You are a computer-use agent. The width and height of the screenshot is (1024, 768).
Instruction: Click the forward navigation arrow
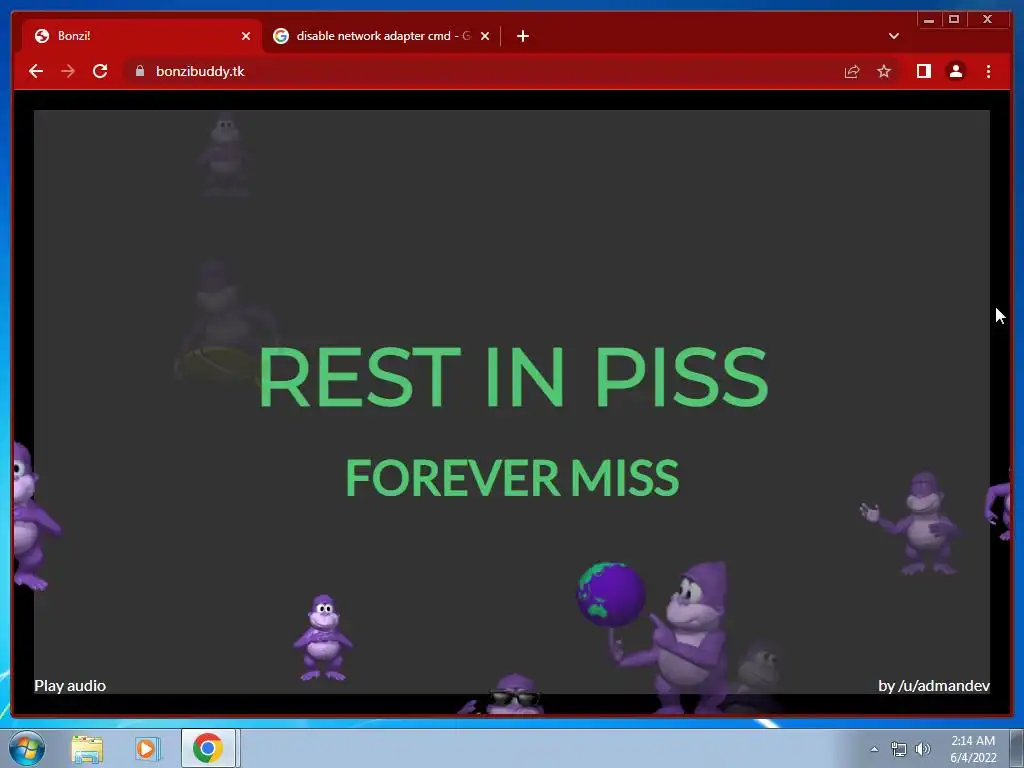pyautogui.click(x=68, y=71)
